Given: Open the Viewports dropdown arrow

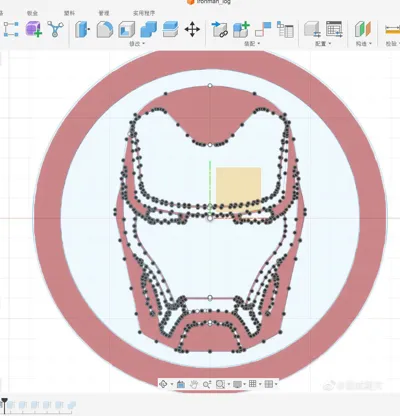Looking at the screenshot, I should (276, 385).
